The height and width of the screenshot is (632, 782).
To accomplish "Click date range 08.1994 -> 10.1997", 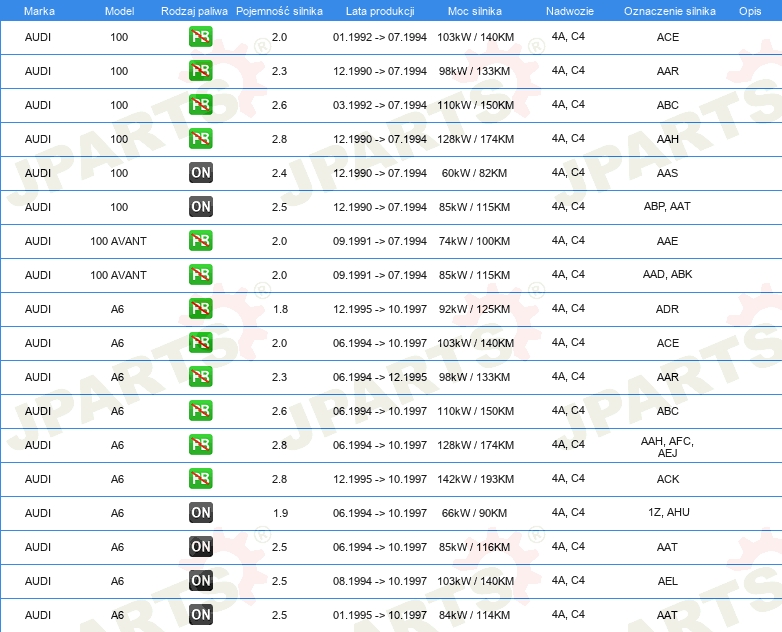I will [380, 581].
